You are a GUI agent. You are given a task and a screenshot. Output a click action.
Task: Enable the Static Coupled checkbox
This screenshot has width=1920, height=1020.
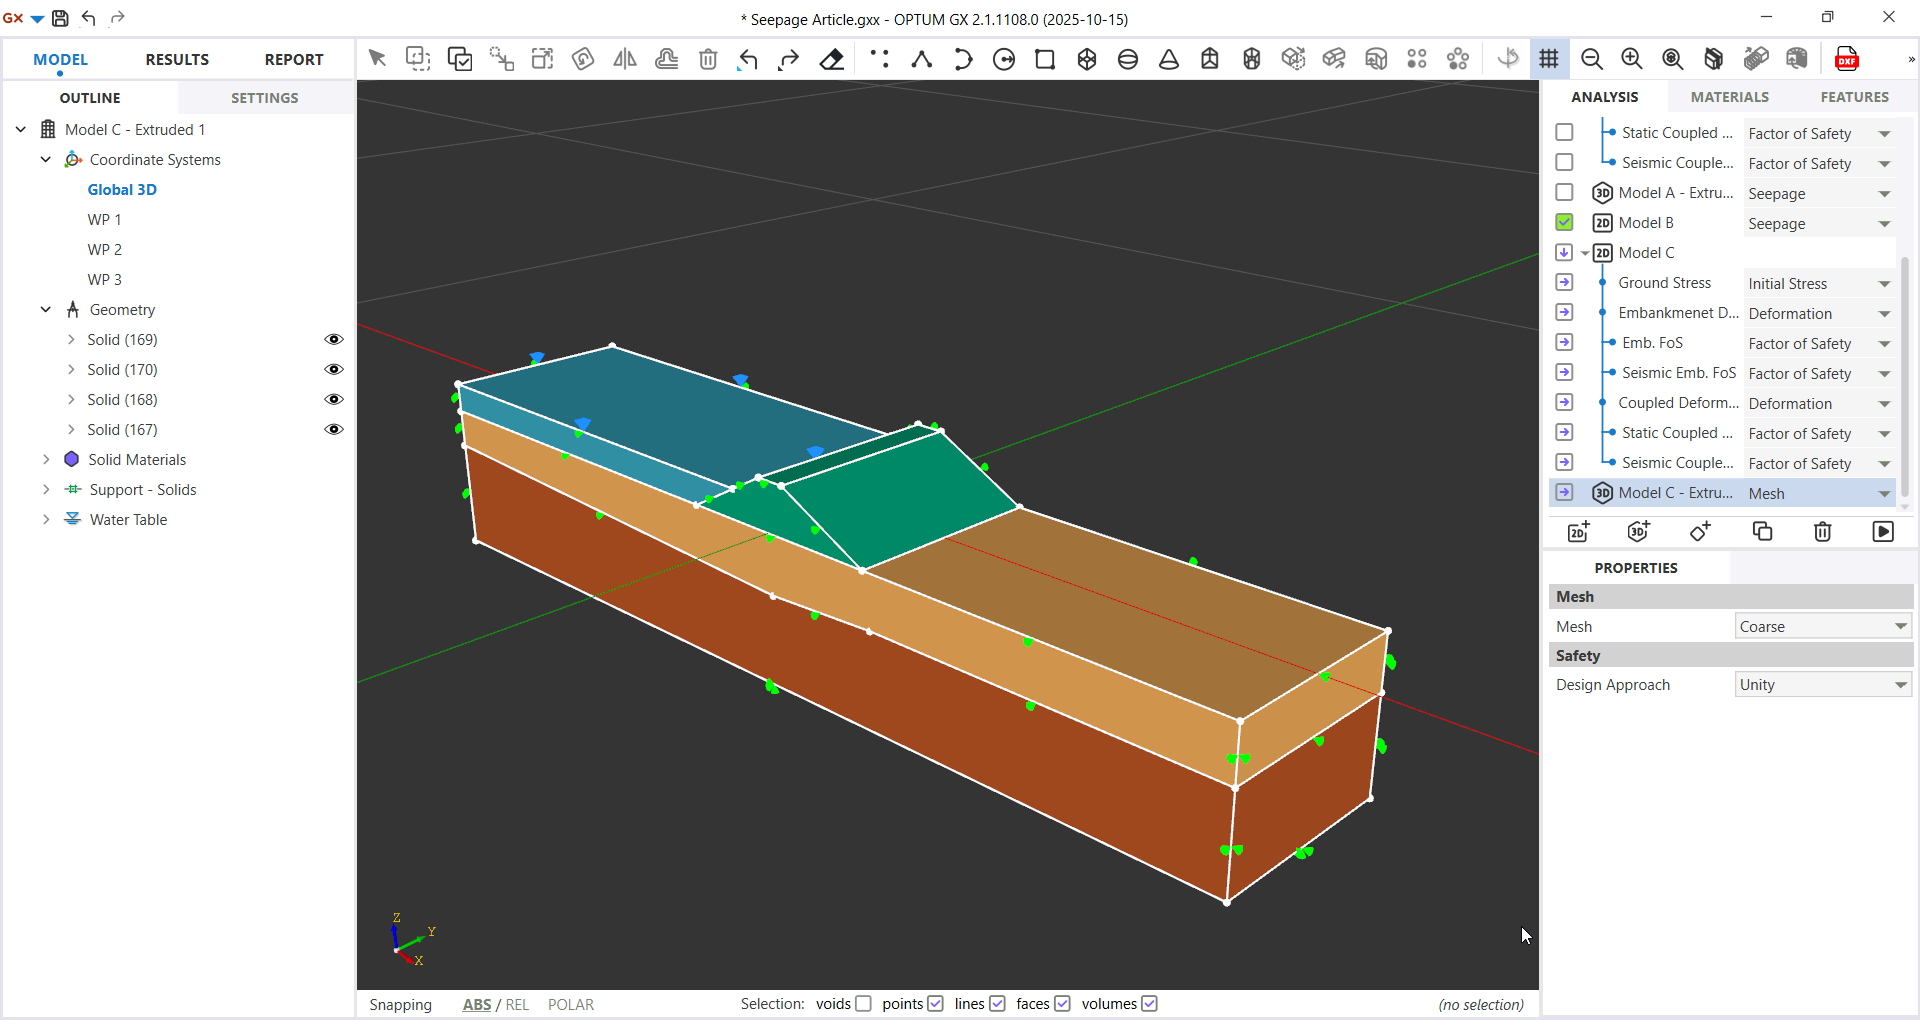coord(1564,132)
